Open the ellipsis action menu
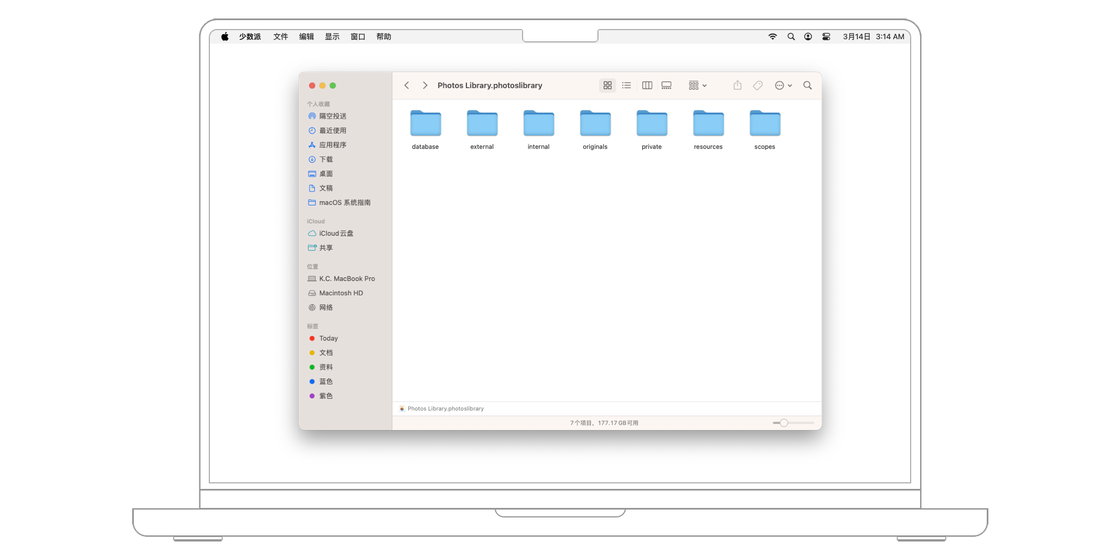The width and height of the screenshot is (1120, 560). pyautogui.click(x=784, y=85)
